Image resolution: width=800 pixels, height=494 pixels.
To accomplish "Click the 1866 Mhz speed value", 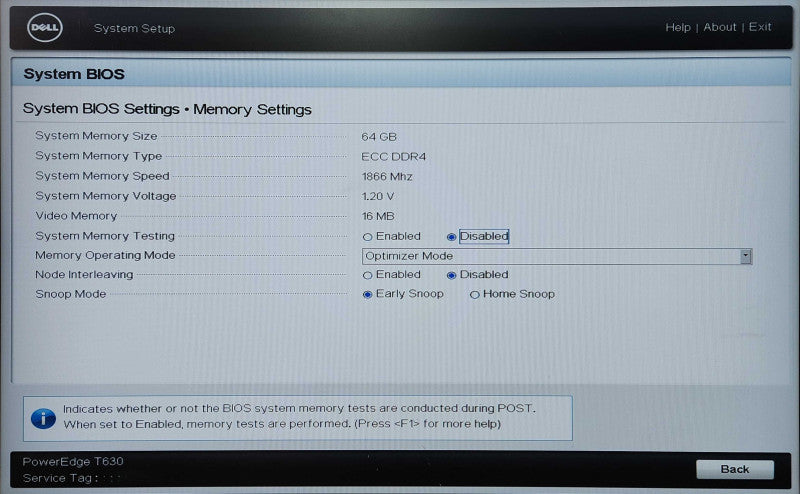I will coord(387,177).
